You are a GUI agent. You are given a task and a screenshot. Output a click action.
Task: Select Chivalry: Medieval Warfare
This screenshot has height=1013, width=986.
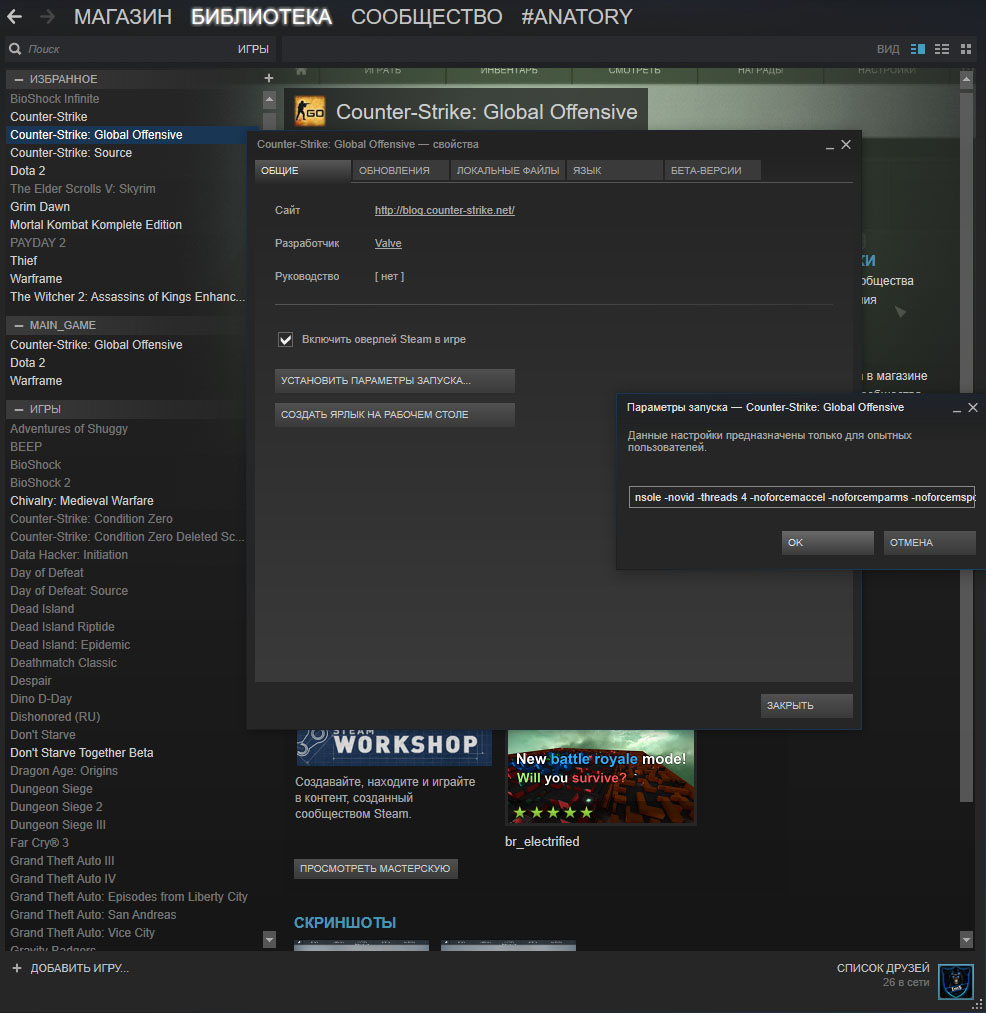pos(81,501)
